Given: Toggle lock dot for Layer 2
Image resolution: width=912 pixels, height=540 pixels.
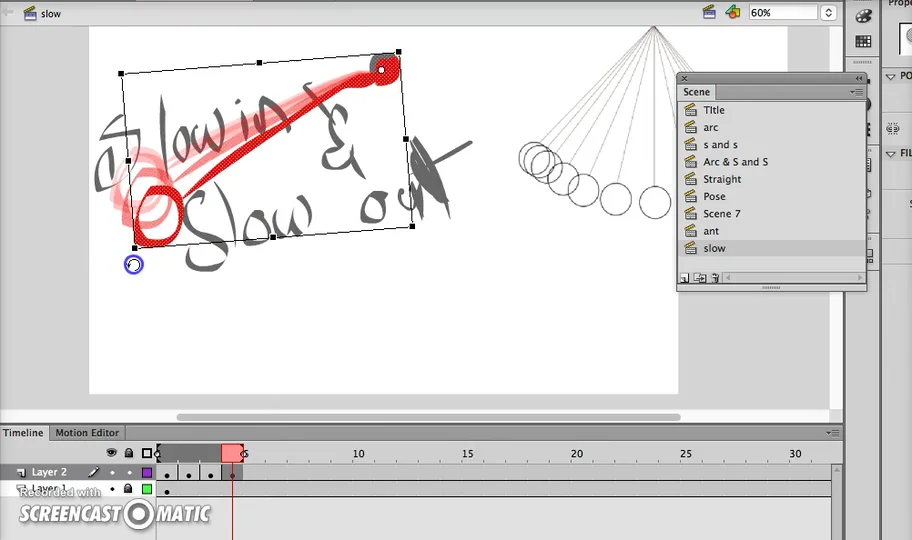Looking at the screenshot, I should tap(129, 472).
